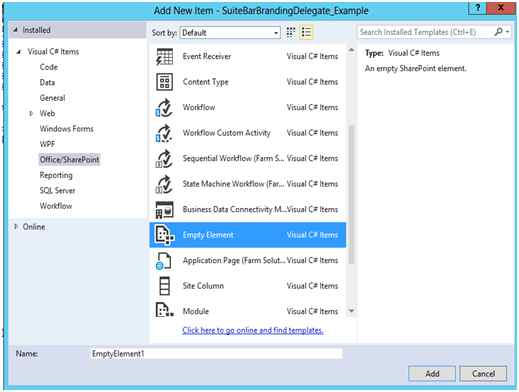
Task: Select the Sequential Workflow icon
Action: pos(164,159)
